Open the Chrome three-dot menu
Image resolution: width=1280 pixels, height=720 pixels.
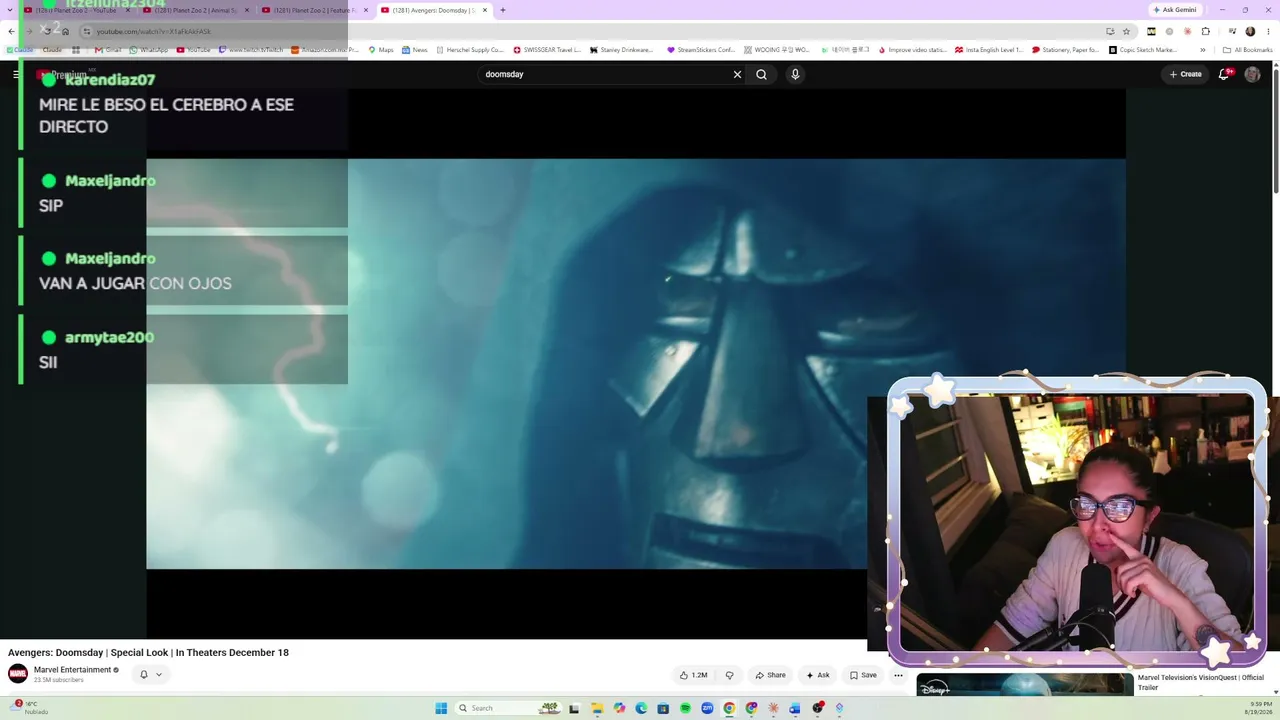pos(1268,31)
